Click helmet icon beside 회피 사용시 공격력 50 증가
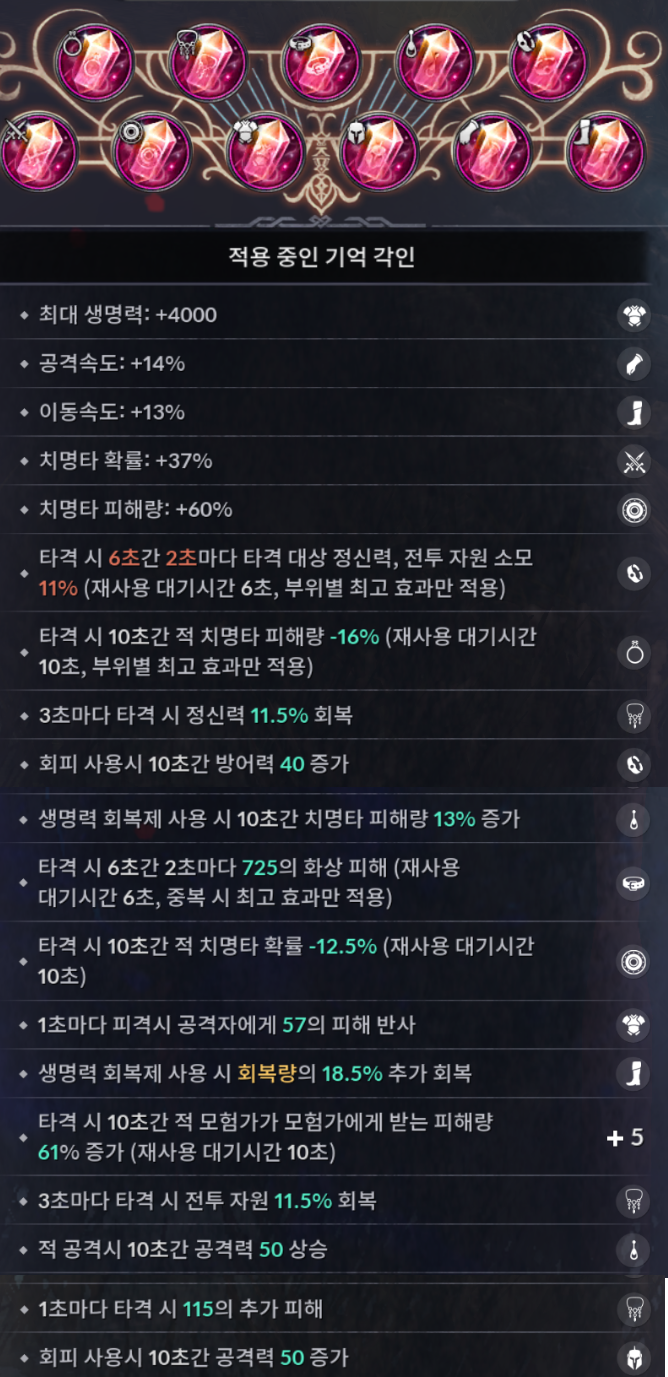 click(x=632, y=1357)
